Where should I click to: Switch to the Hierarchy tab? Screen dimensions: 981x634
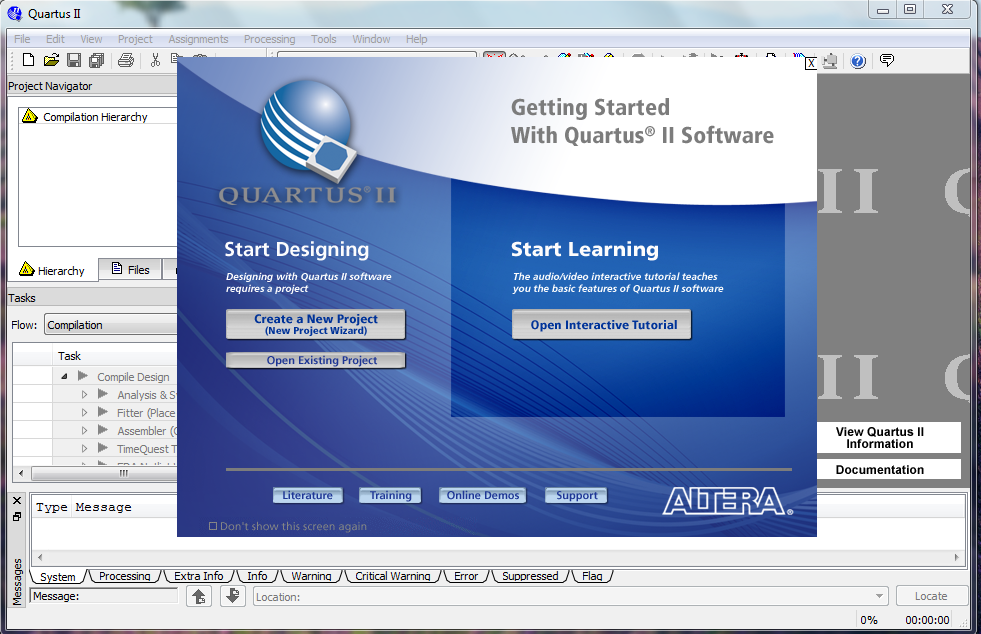[x=53, y=270]
